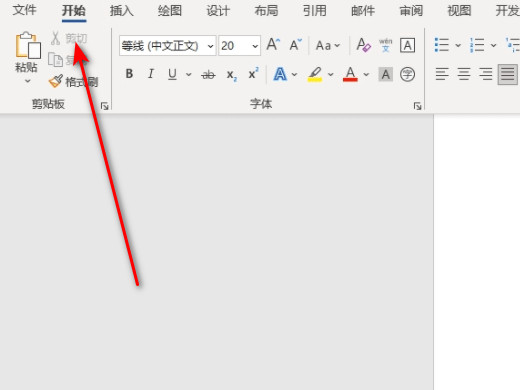Switch to the 邮件 Mailings tab
Viewport: 520px width, 390px height.
click(363, 11)
